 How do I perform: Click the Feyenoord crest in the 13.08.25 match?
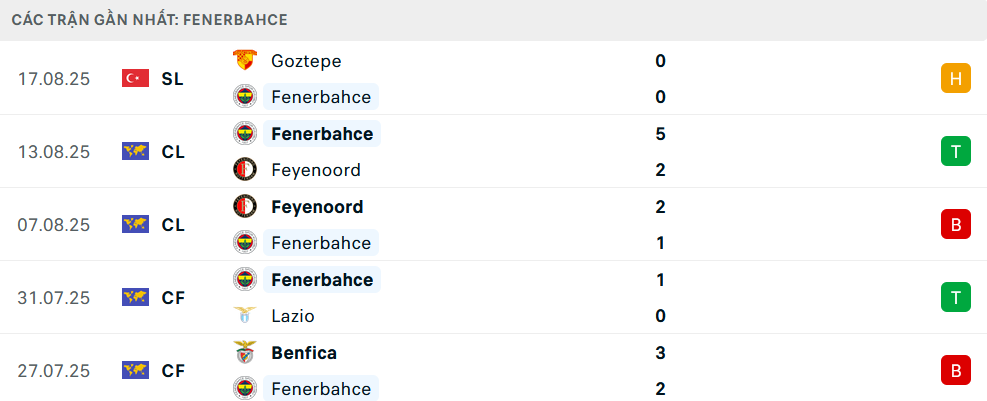pos(244,170)
